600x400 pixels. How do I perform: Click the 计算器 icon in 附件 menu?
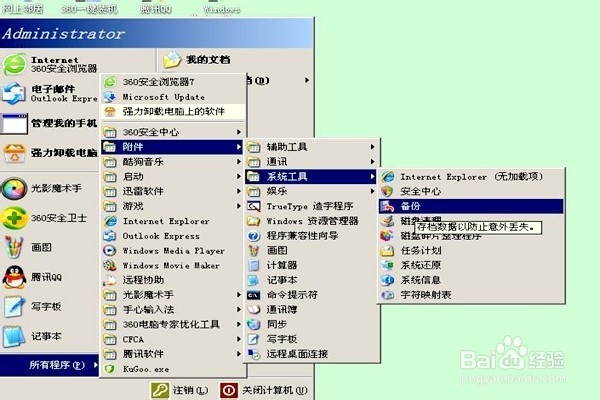point(254,265)
